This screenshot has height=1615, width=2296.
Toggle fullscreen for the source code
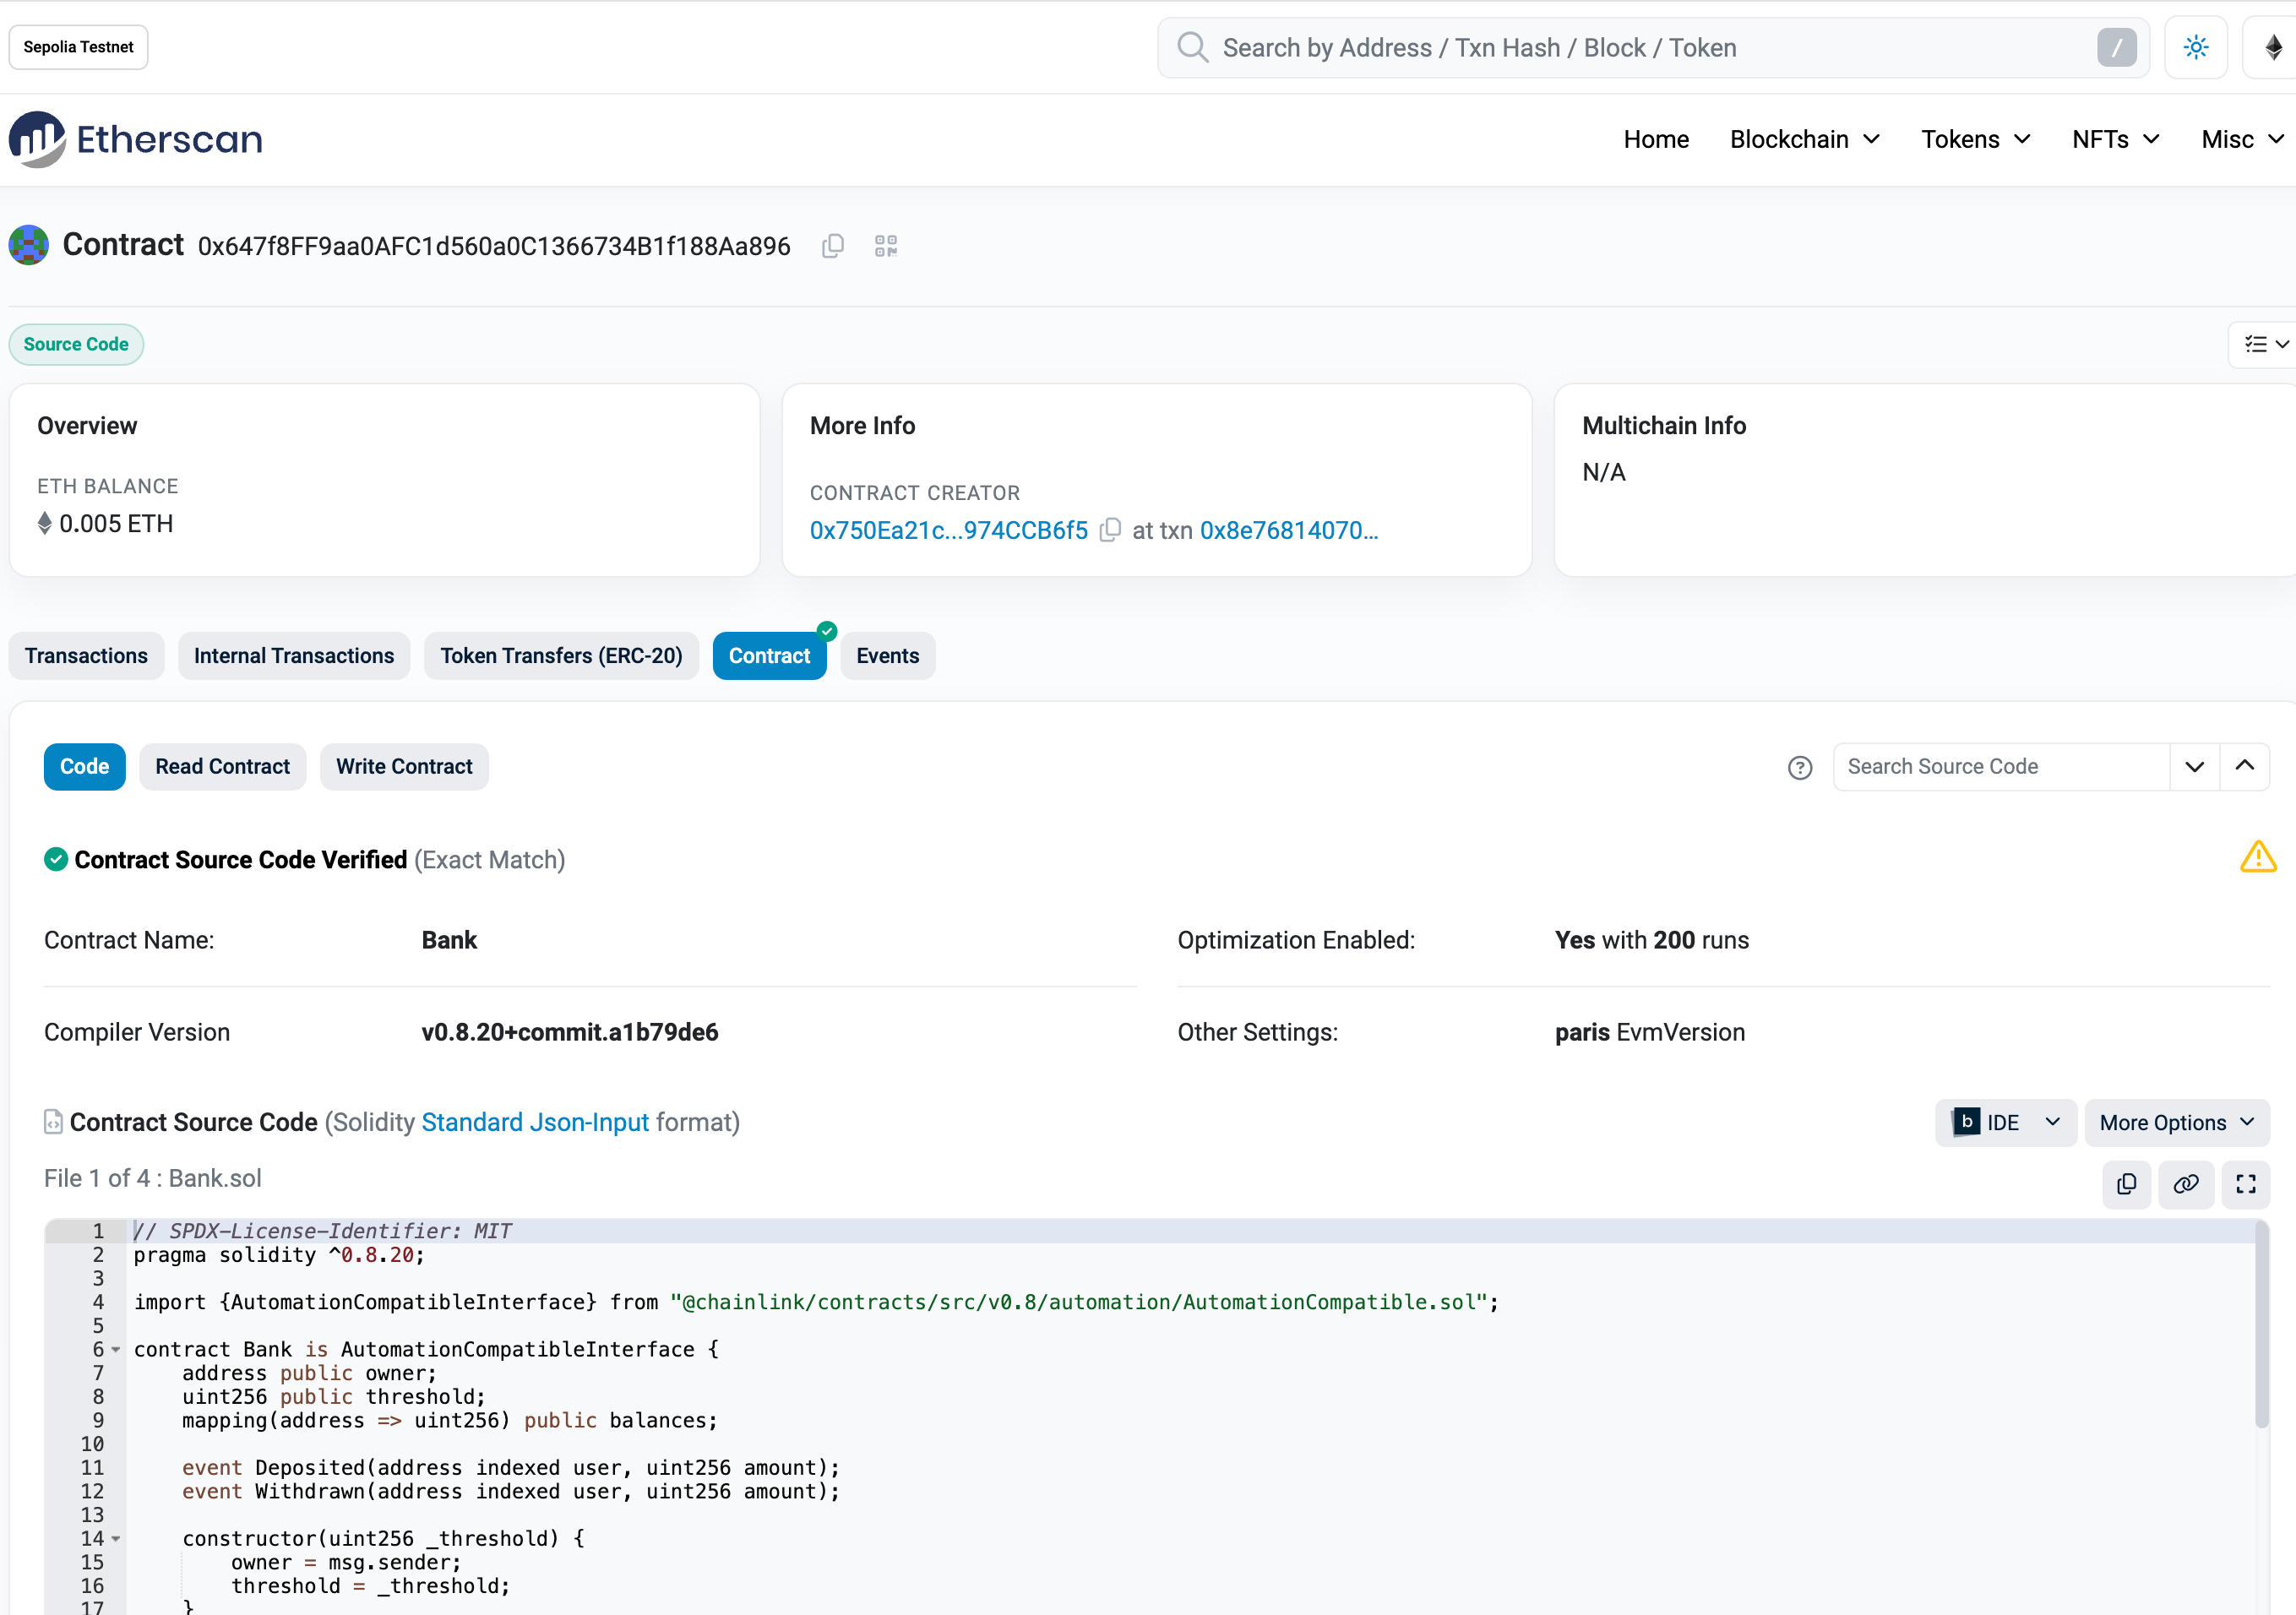(x=2246, y=1184)
